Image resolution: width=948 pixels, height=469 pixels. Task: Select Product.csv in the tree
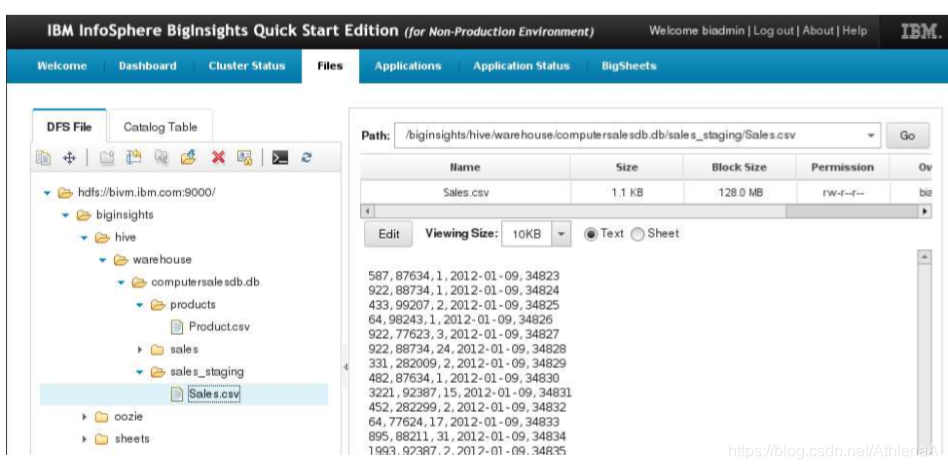click(x=219, y=327)
